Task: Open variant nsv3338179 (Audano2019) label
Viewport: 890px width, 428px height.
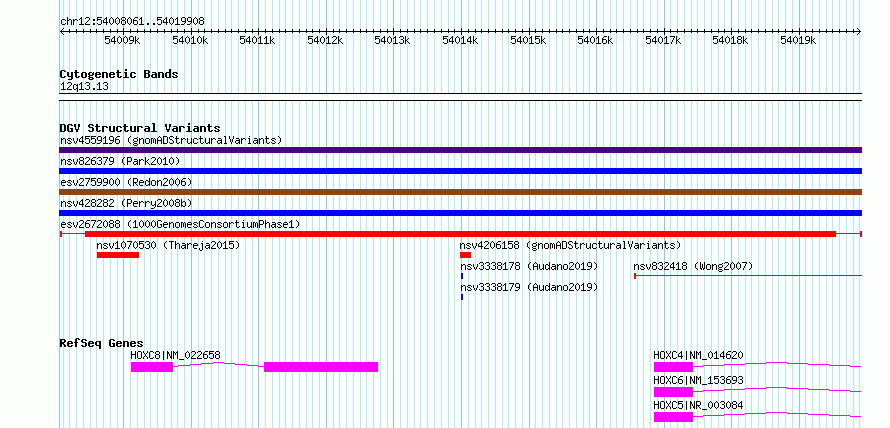Action: 529,287
